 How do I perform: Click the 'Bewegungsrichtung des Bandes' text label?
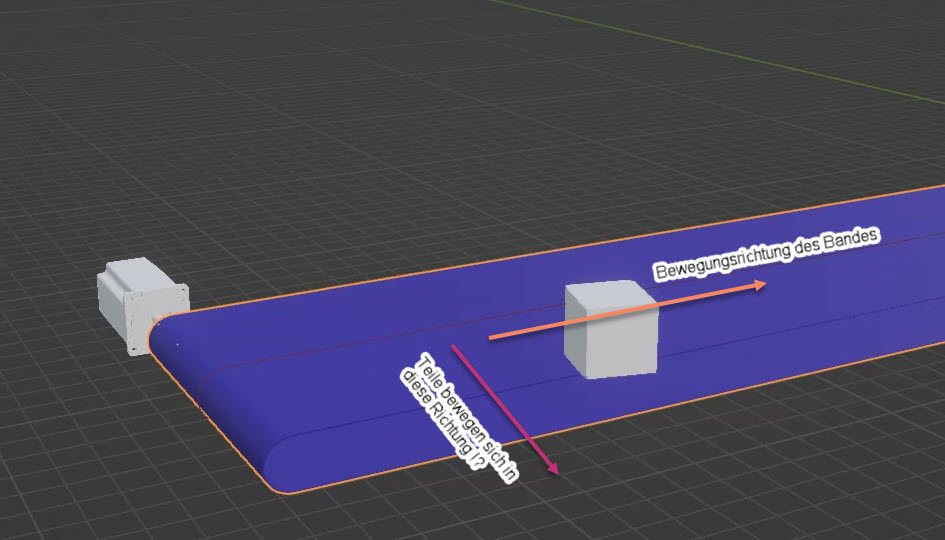766,254
